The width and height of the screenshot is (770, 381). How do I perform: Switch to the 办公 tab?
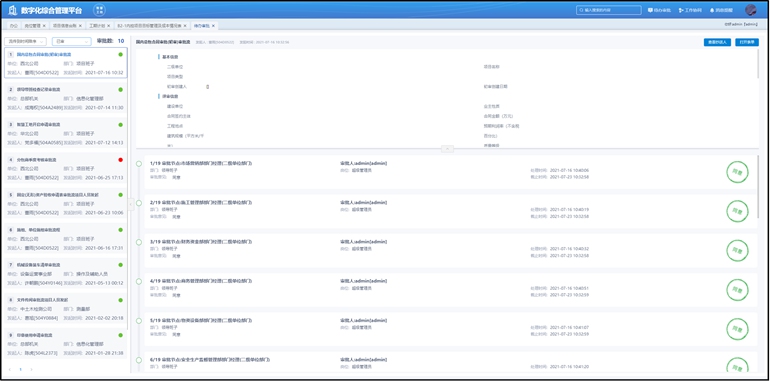13,26
